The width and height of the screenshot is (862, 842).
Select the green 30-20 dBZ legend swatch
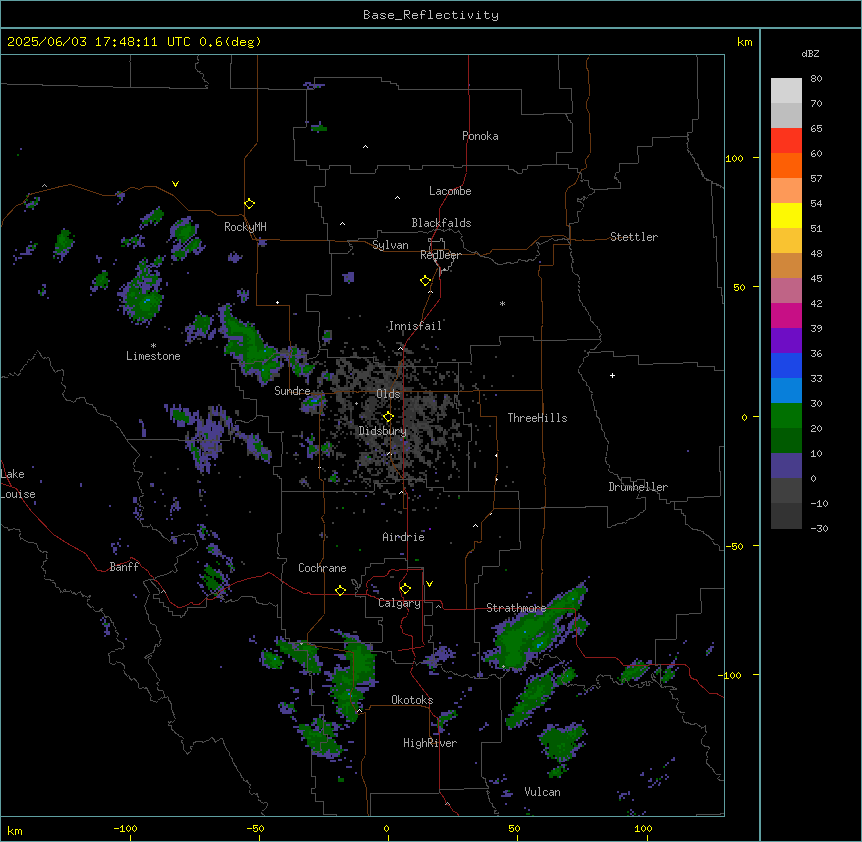786,416
